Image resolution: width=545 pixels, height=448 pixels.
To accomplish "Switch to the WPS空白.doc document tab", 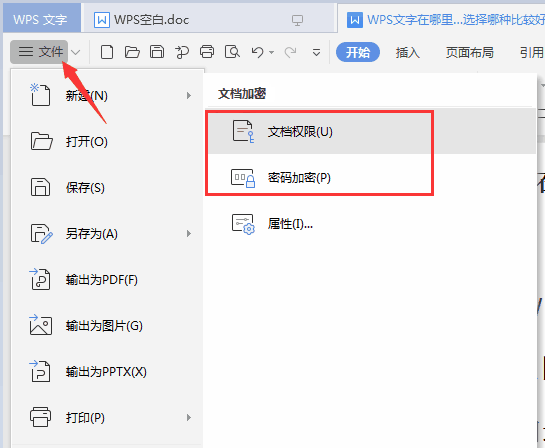I will click(209, 19).
